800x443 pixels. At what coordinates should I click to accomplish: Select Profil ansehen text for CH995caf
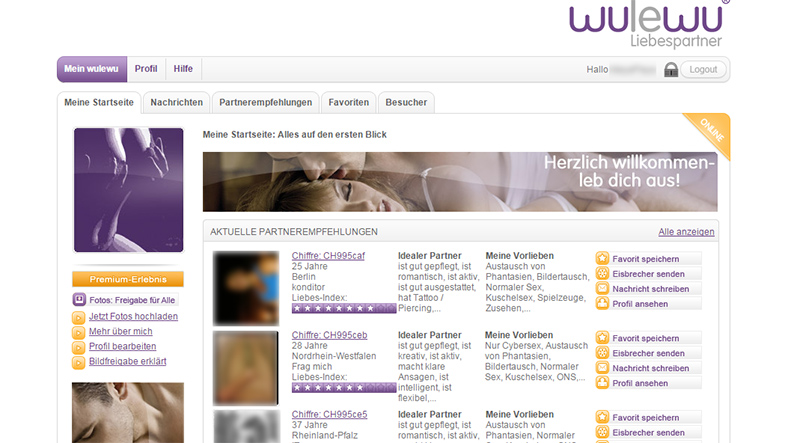point(640,304)
